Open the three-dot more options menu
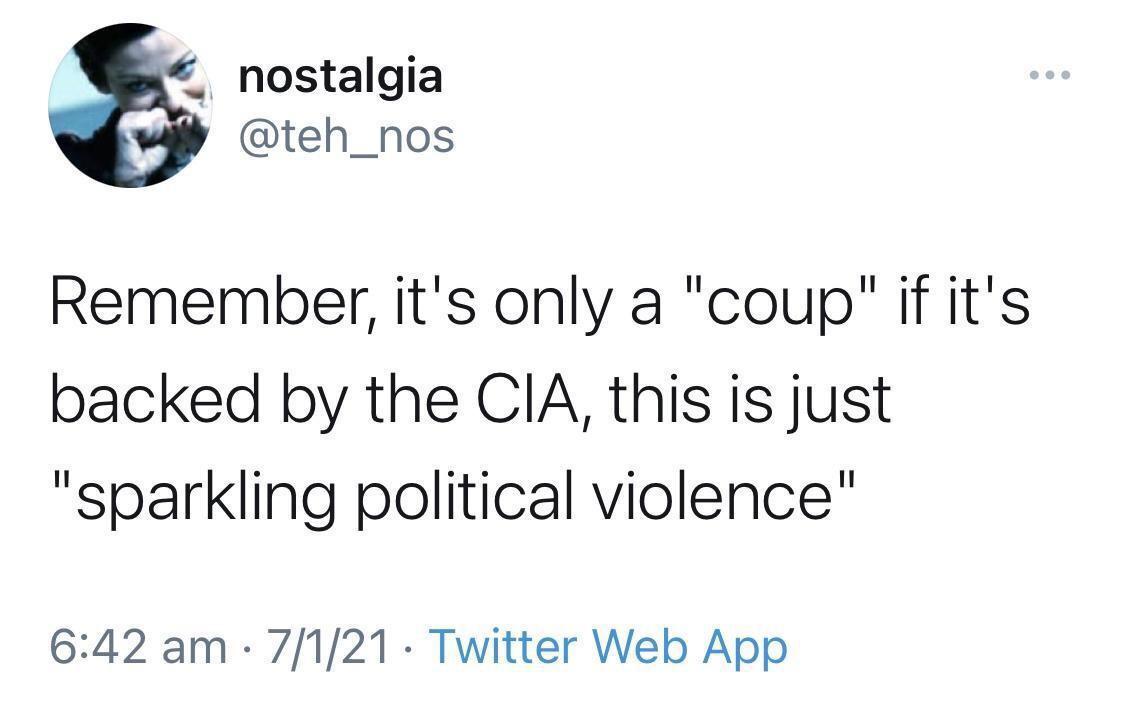The height and width of the screenshot is (715, 1125). 1050,75
